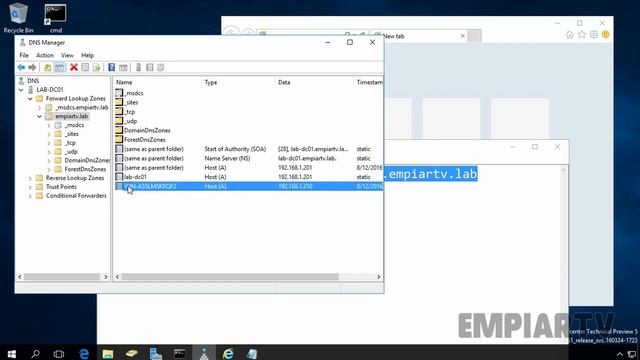Viewport: 640px width, 360px height.
Task: Click the New server toolbar icon
Action: click(138, 67)
